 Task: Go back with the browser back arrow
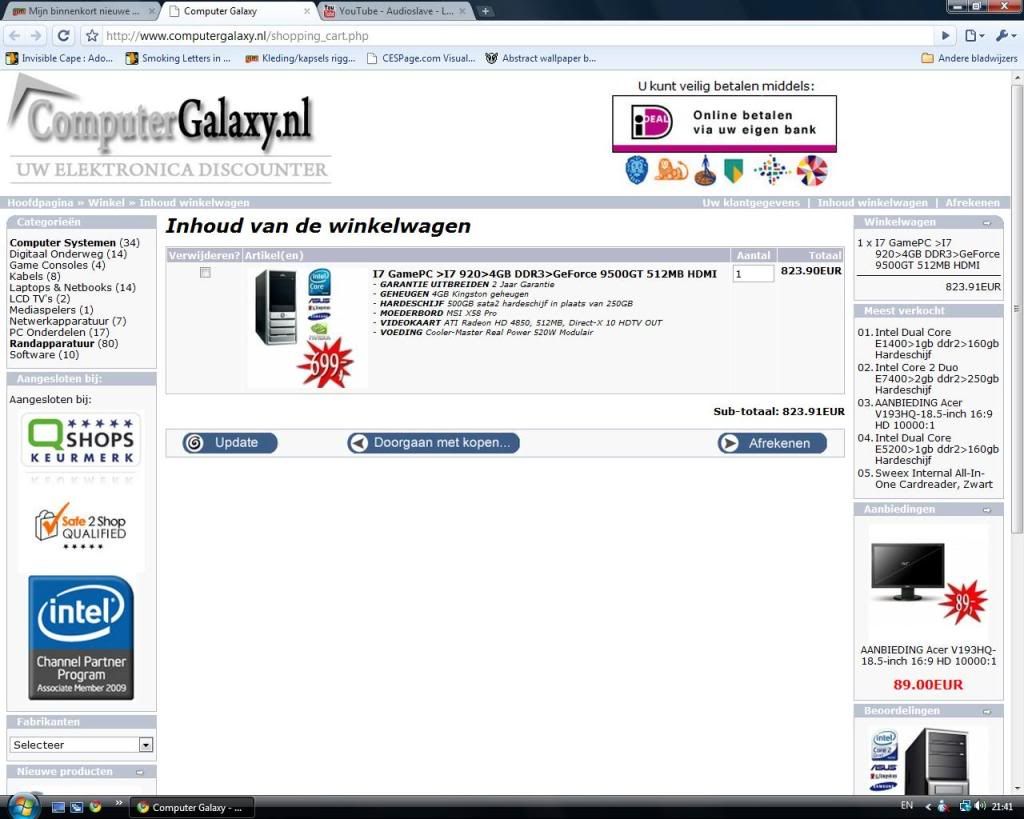click(14, 36)
